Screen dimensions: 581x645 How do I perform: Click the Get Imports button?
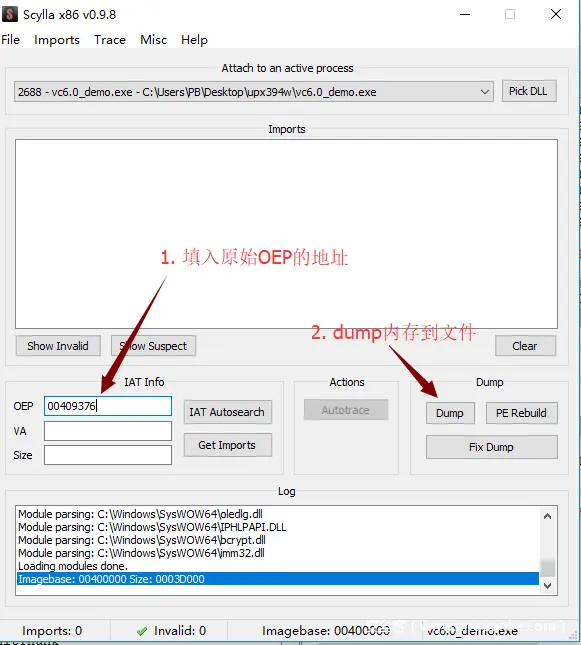click(x=228, y=445)
